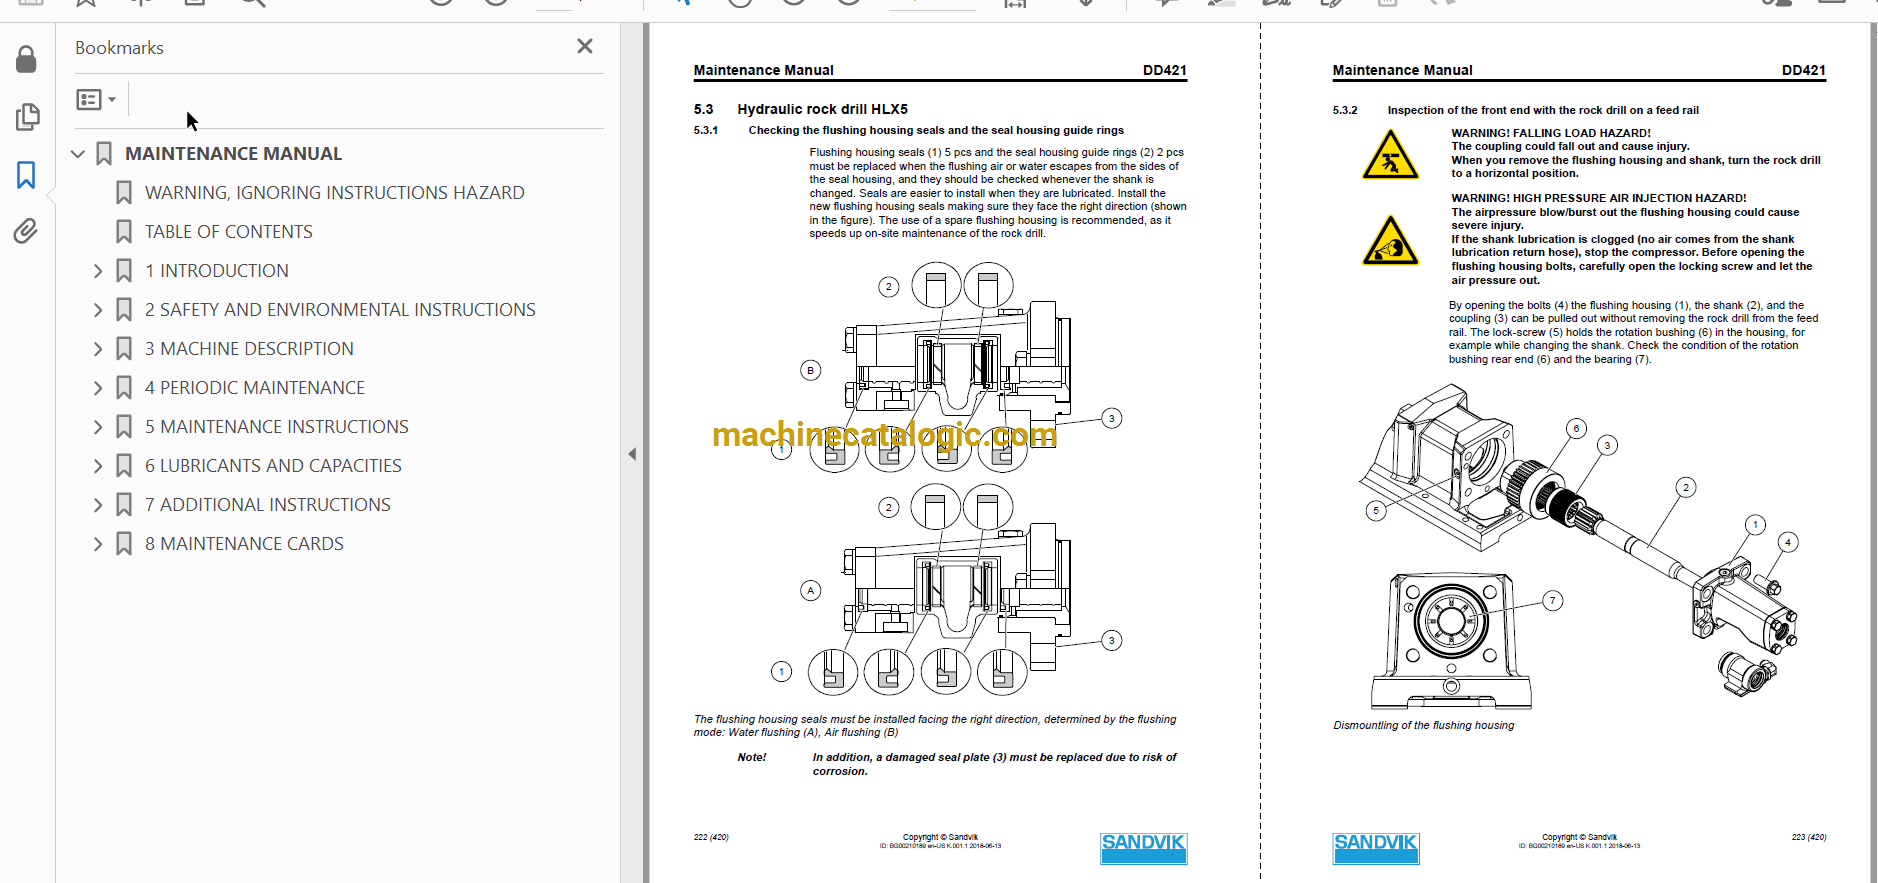Expand the 4 PERIODIC MAINTENANCE bookmark
The width and height of the screenshot is (1878, 883).
coord(98,388)
